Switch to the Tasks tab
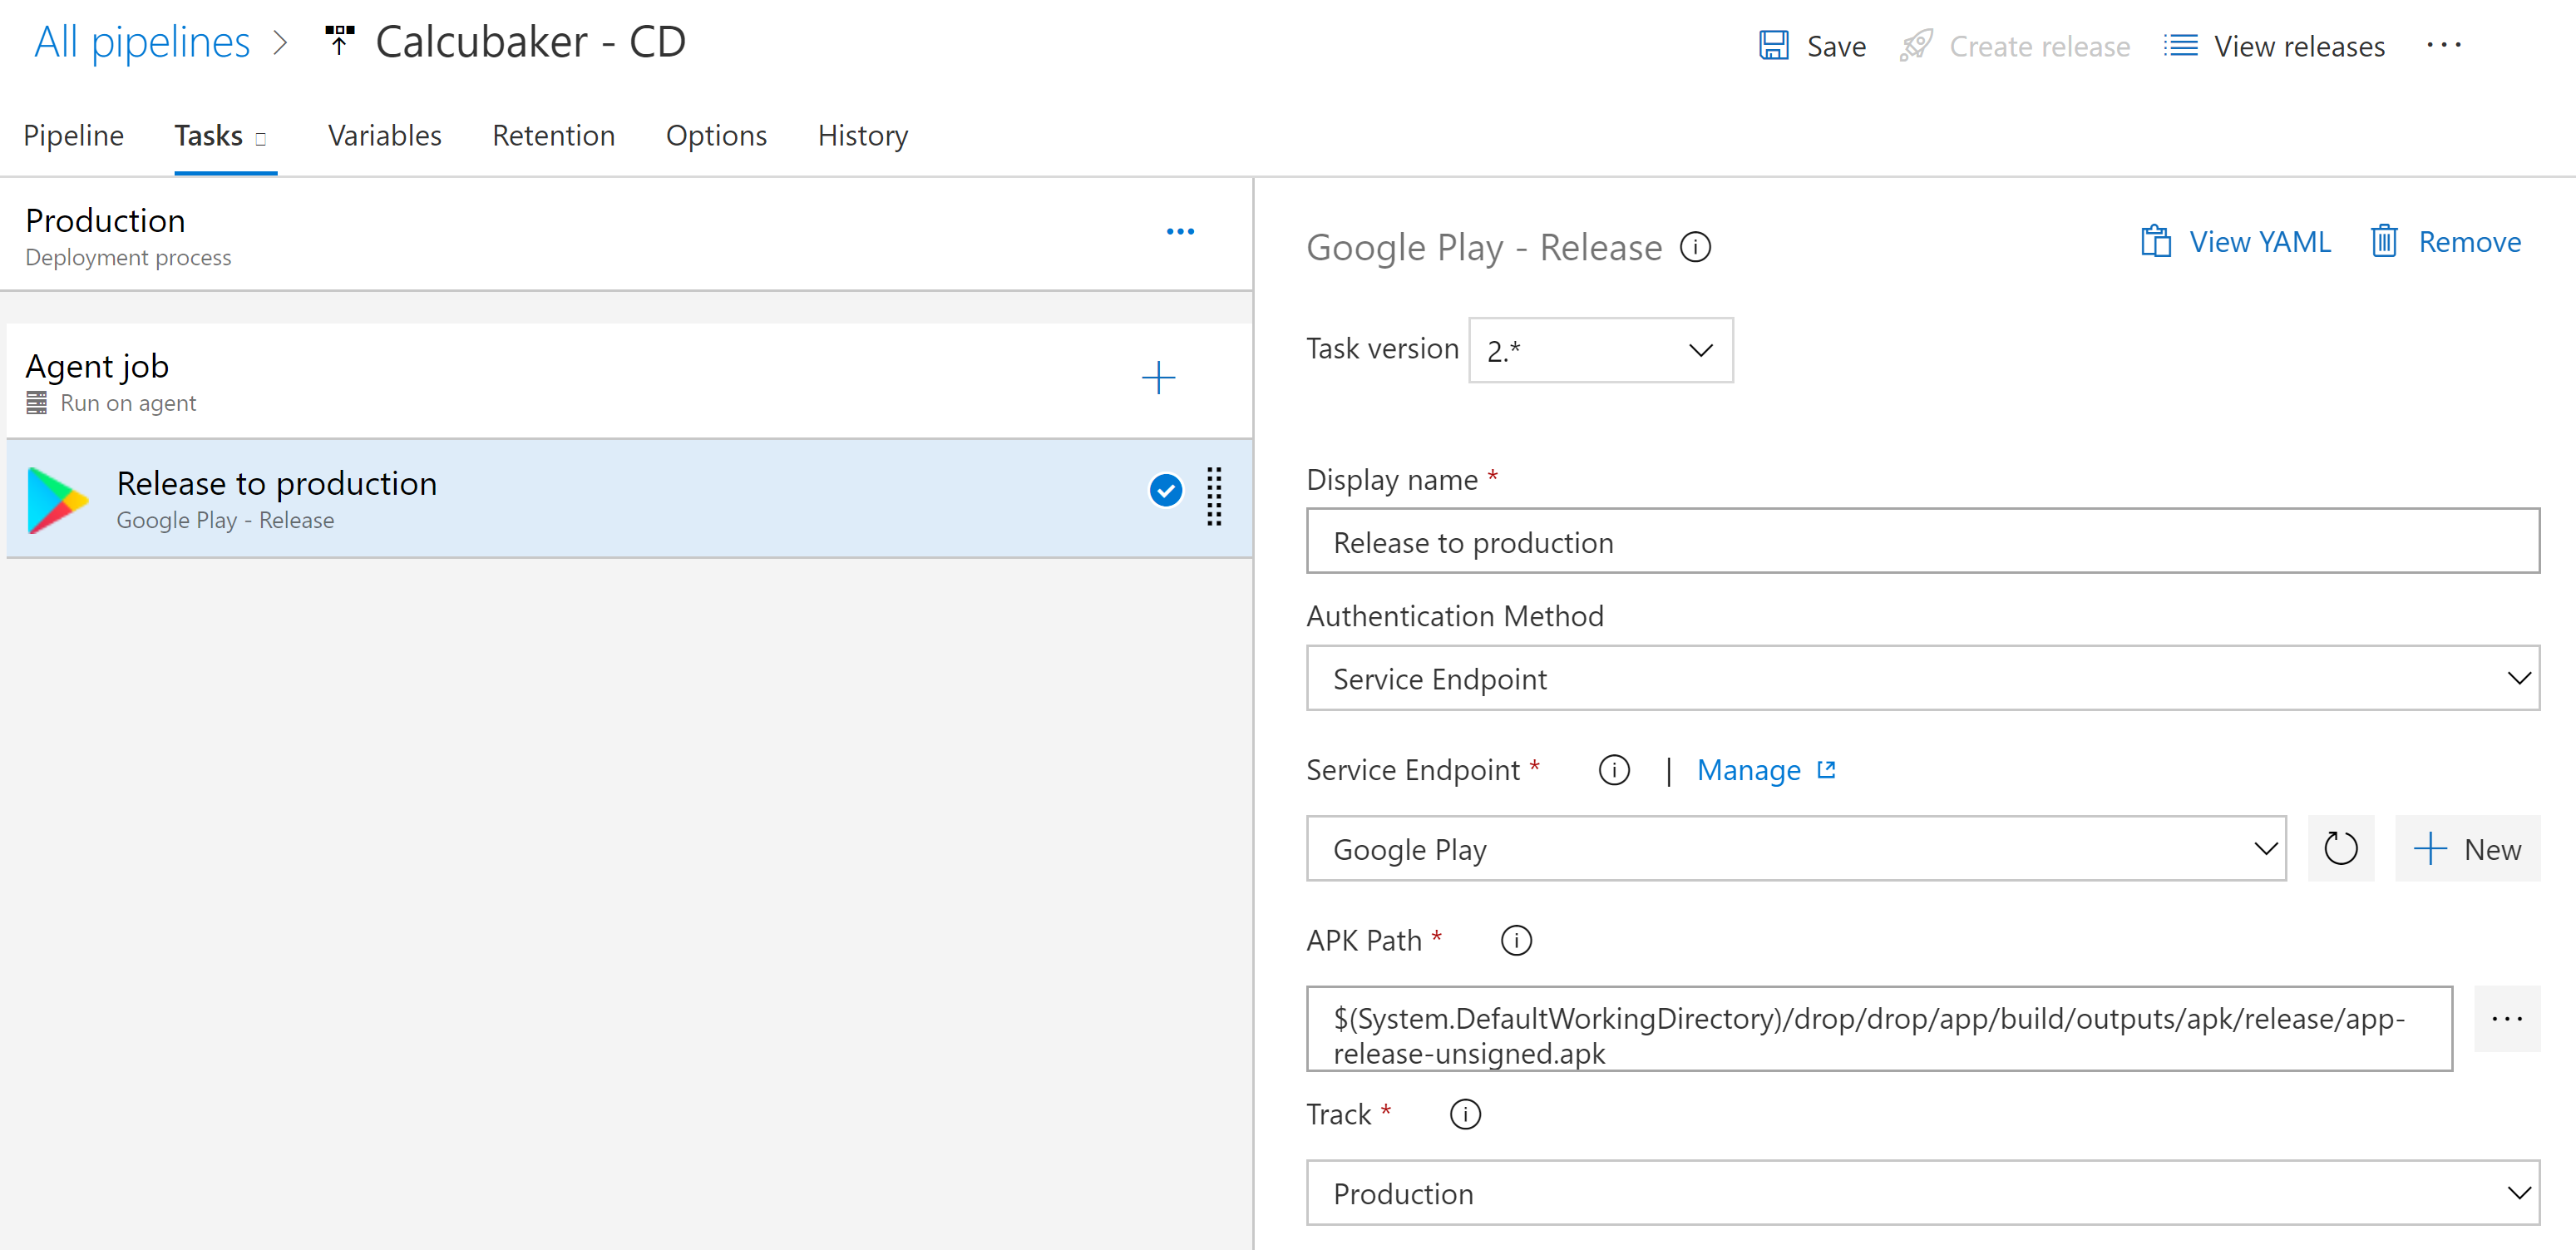 [208, 136]
